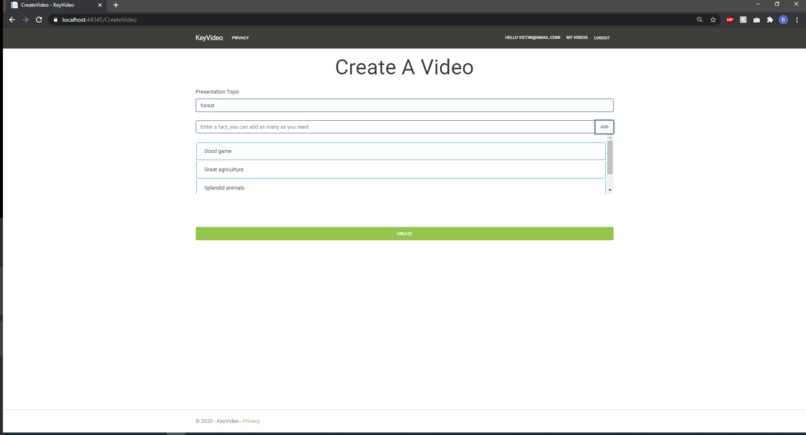Click the address bar URL

[99, 20]
